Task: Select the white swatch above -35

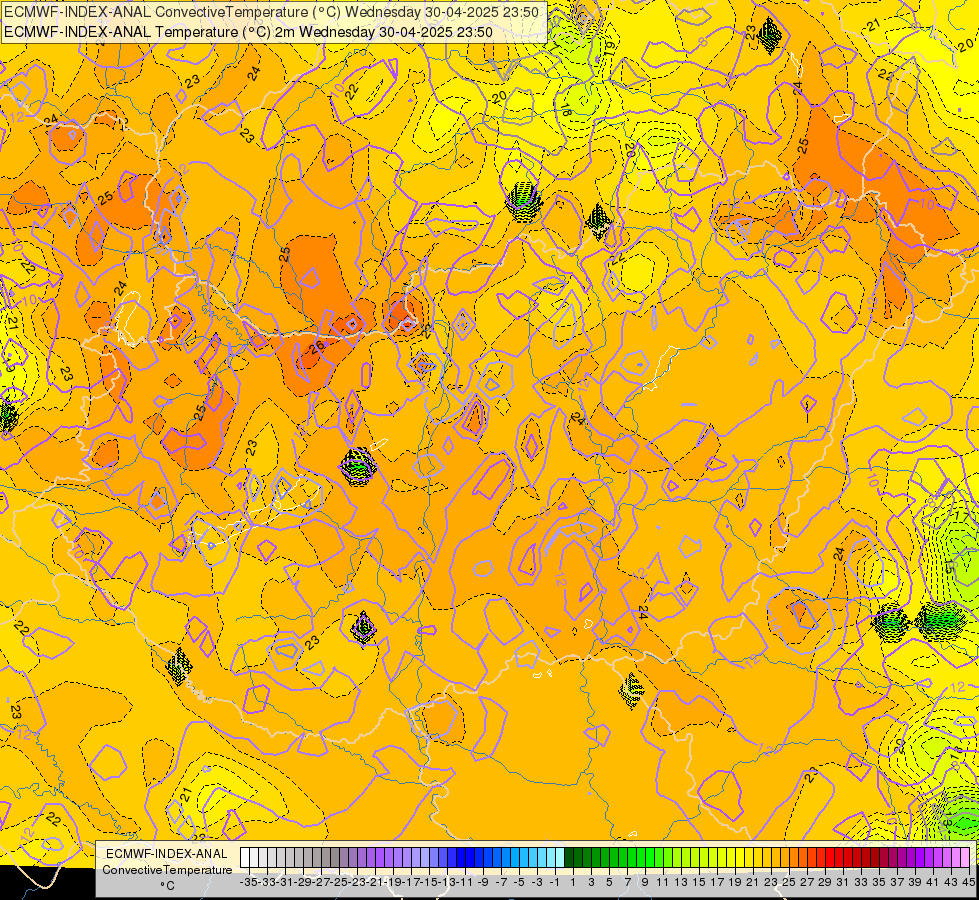Action: (x=245, y=858)
